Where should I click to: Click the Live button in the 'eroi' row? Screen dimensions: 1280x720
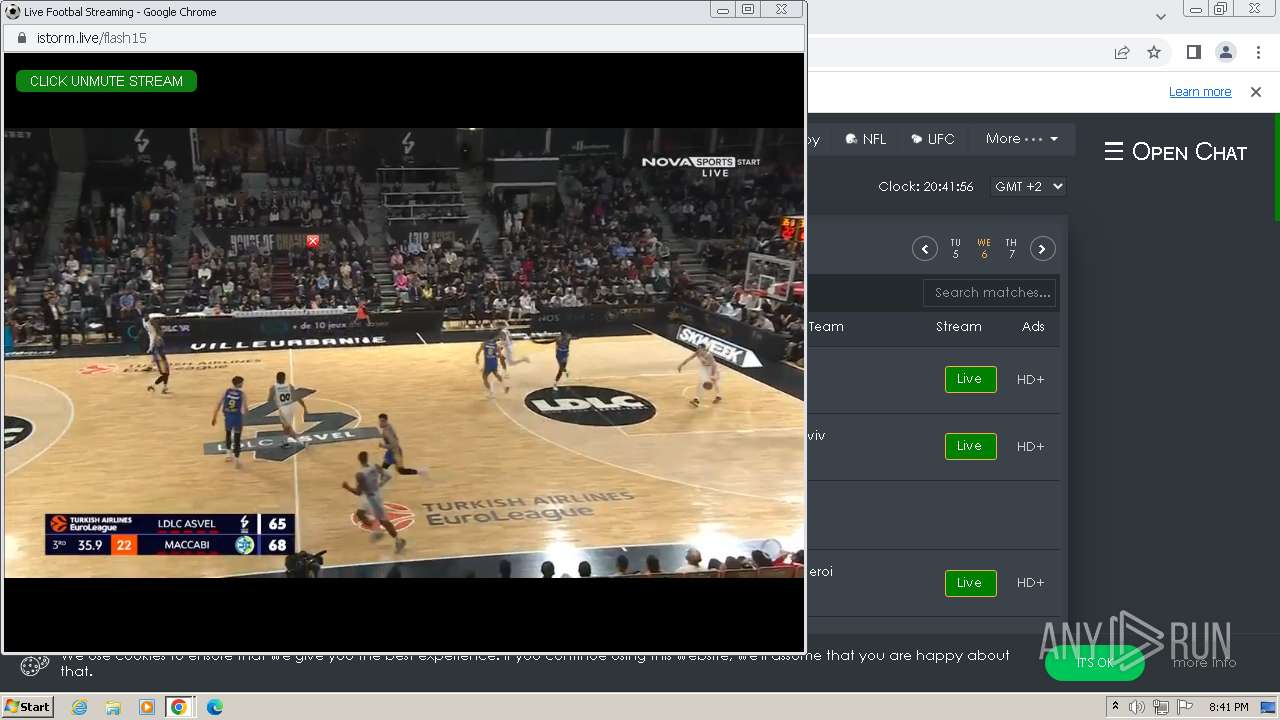point(970,583)
